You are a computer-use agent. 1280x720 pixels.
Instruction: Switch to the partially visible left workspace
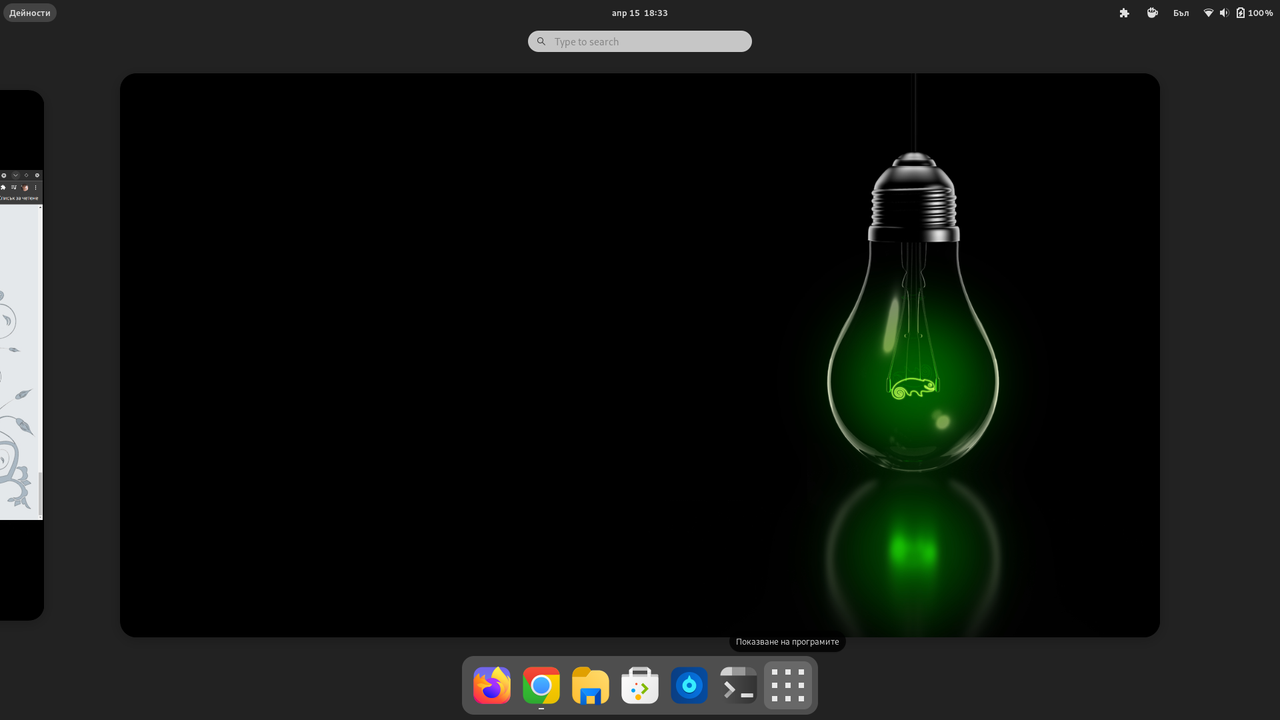coord(21,355)
